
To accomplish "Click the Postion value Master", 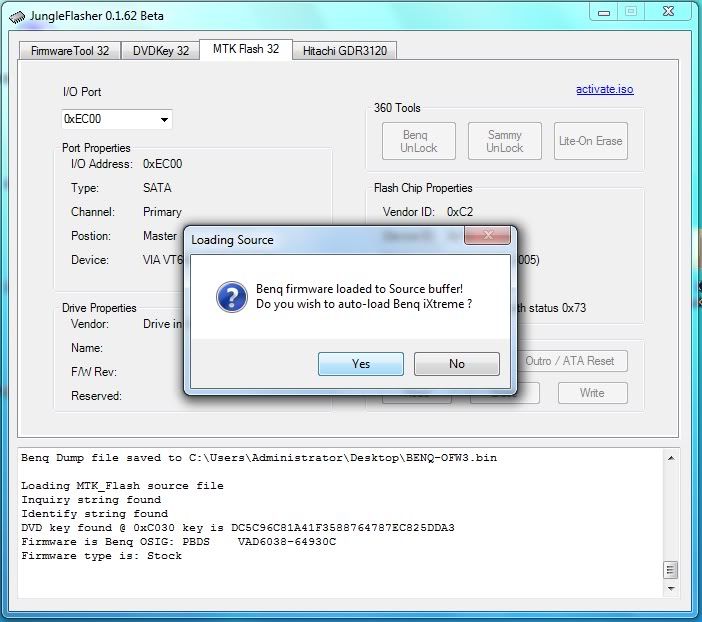I will pos(160,236).
